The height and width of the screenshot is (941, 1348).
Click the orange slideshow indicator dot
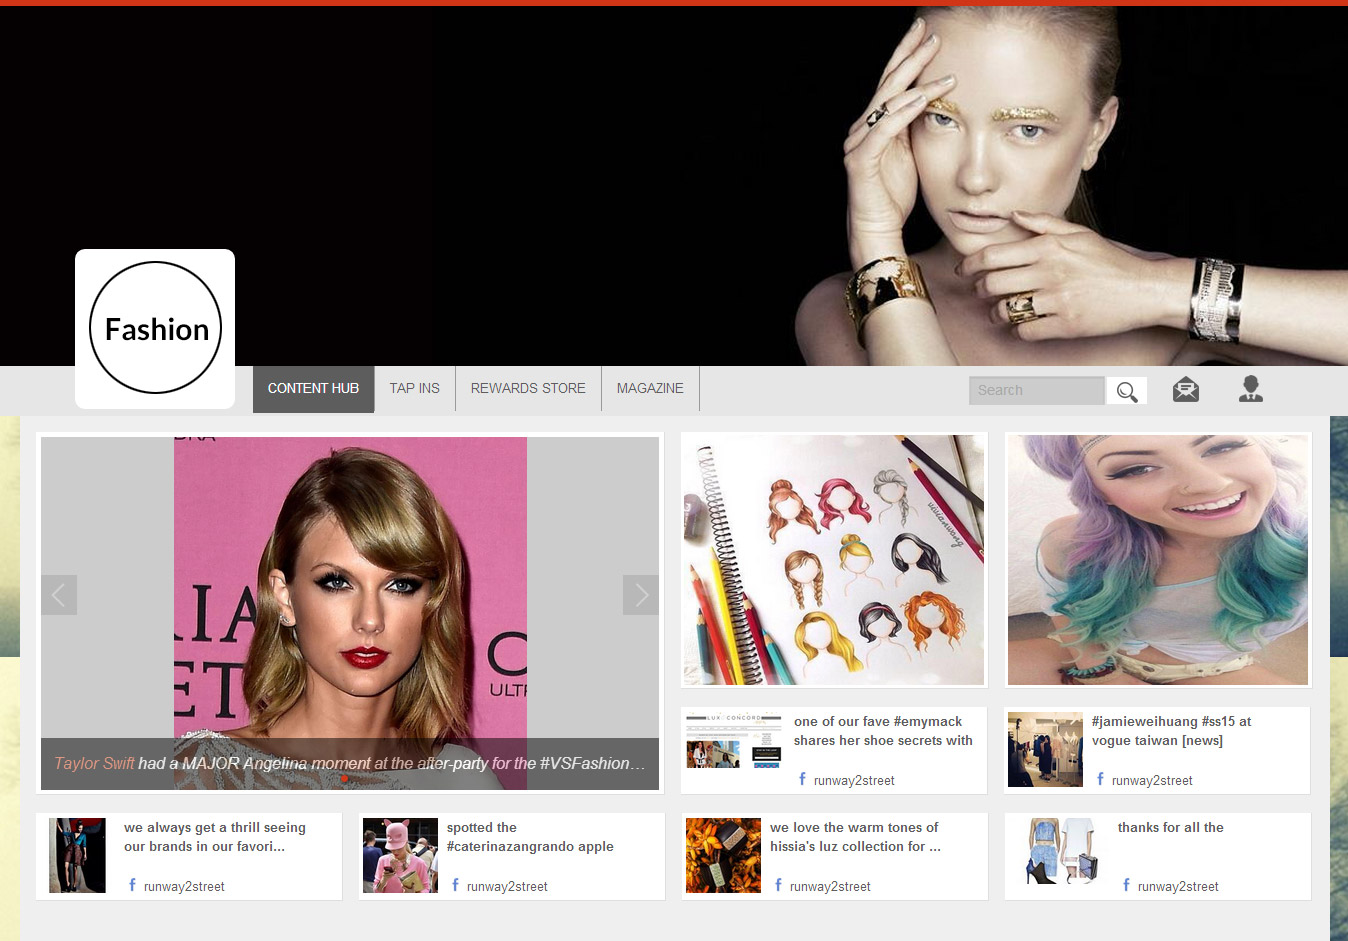(x=344, y=778)
